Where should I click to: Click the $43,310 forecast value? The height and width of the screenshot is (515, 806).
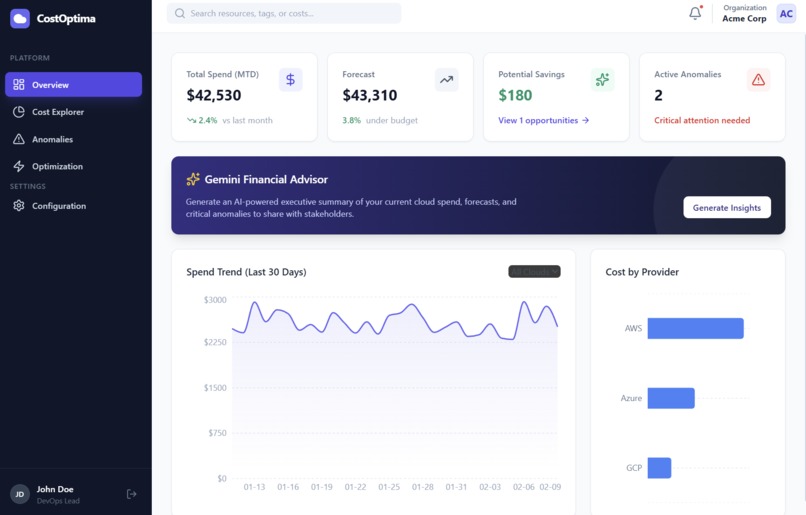tap(370, 95)
